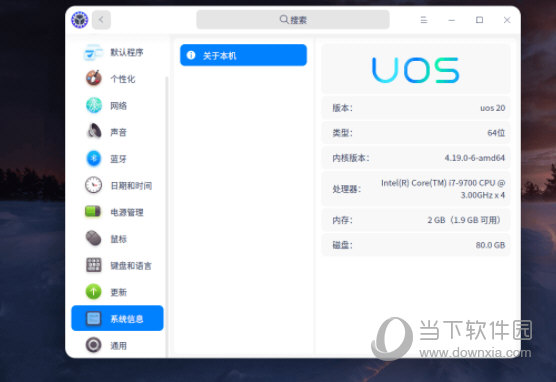
Task: Click the '处理器:' label
Action: [x=346, y=189]
